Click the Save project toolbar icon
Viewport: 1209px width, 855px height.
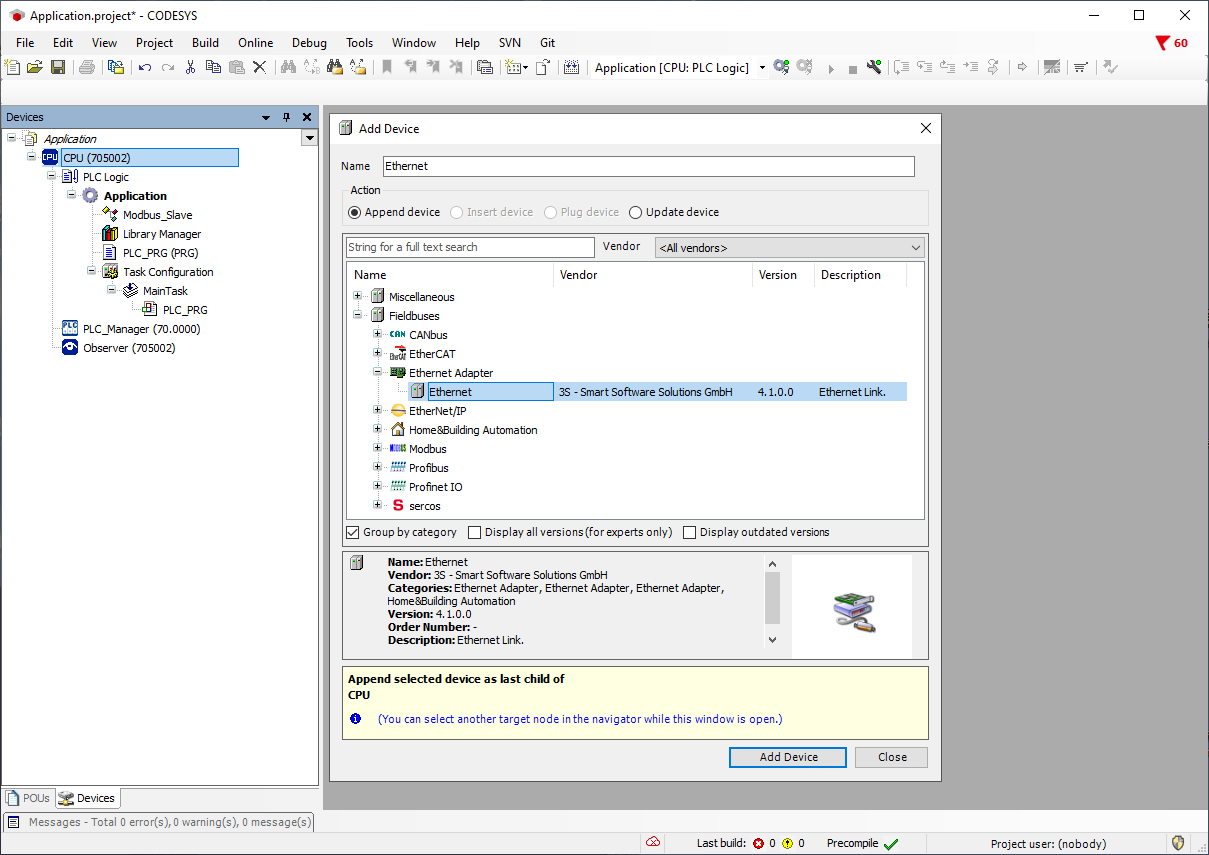tap(58, 67)
